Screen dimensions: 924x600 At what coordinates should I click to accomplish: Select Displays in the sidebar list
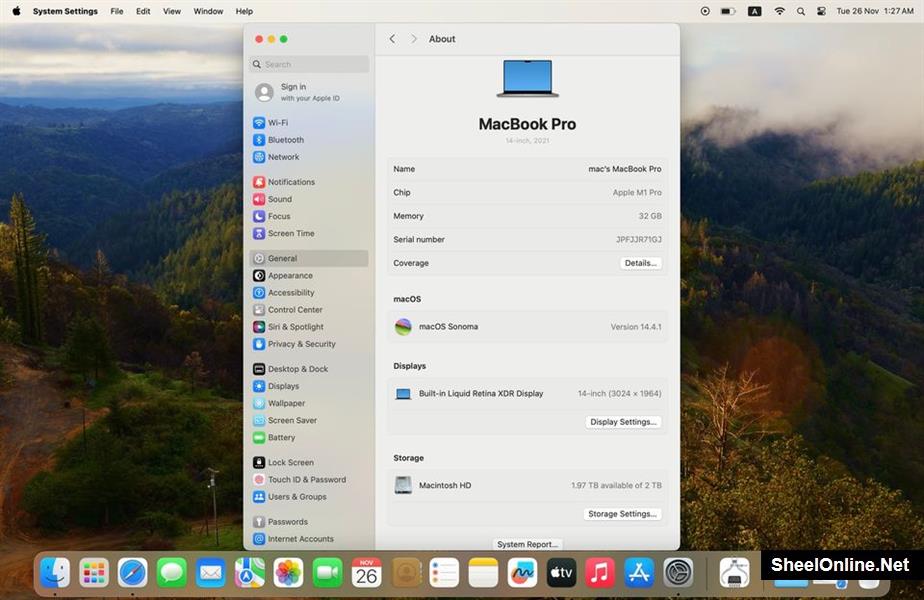(309, 386)
